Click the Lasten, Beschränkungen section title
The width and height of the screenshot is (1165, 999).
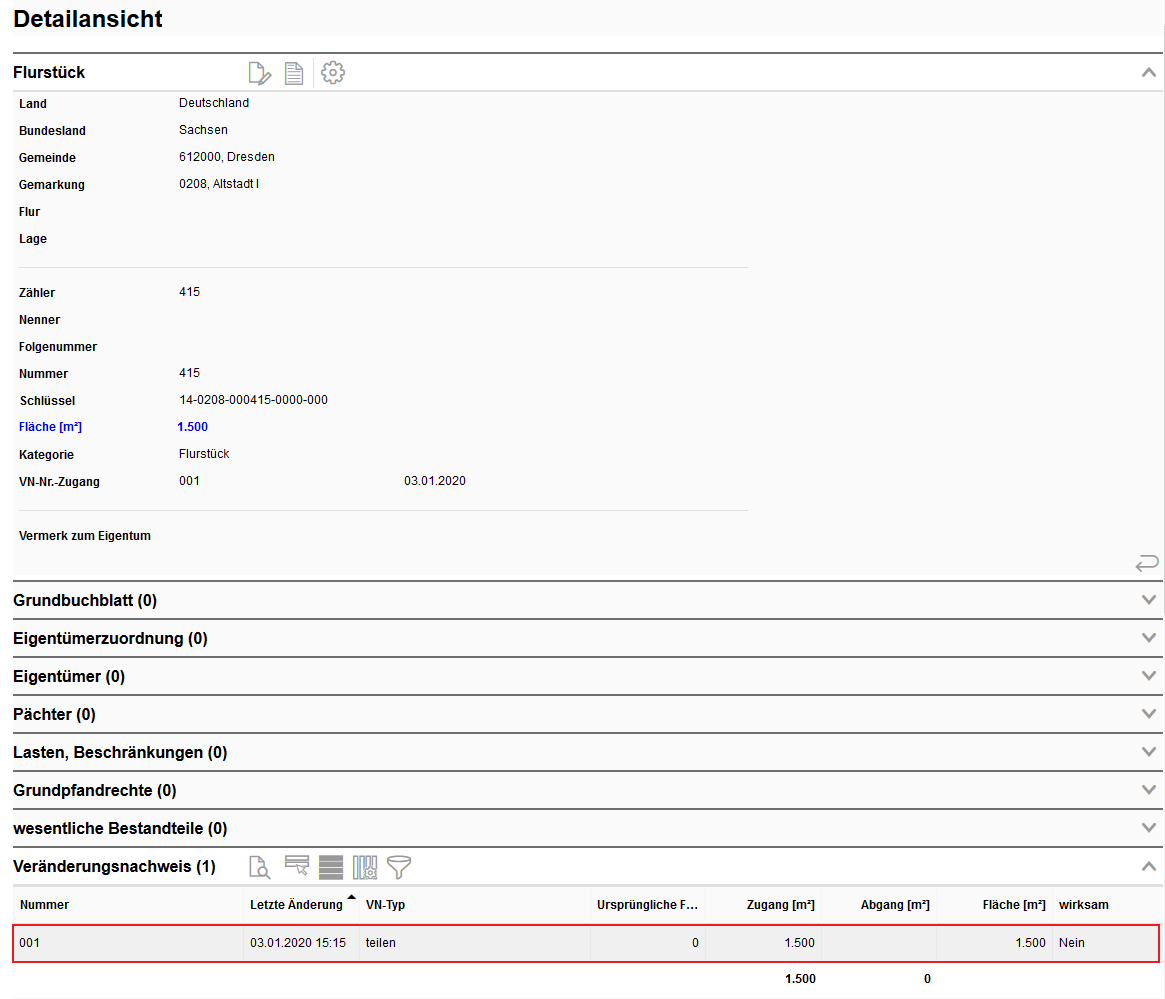(x=120, y=753)
